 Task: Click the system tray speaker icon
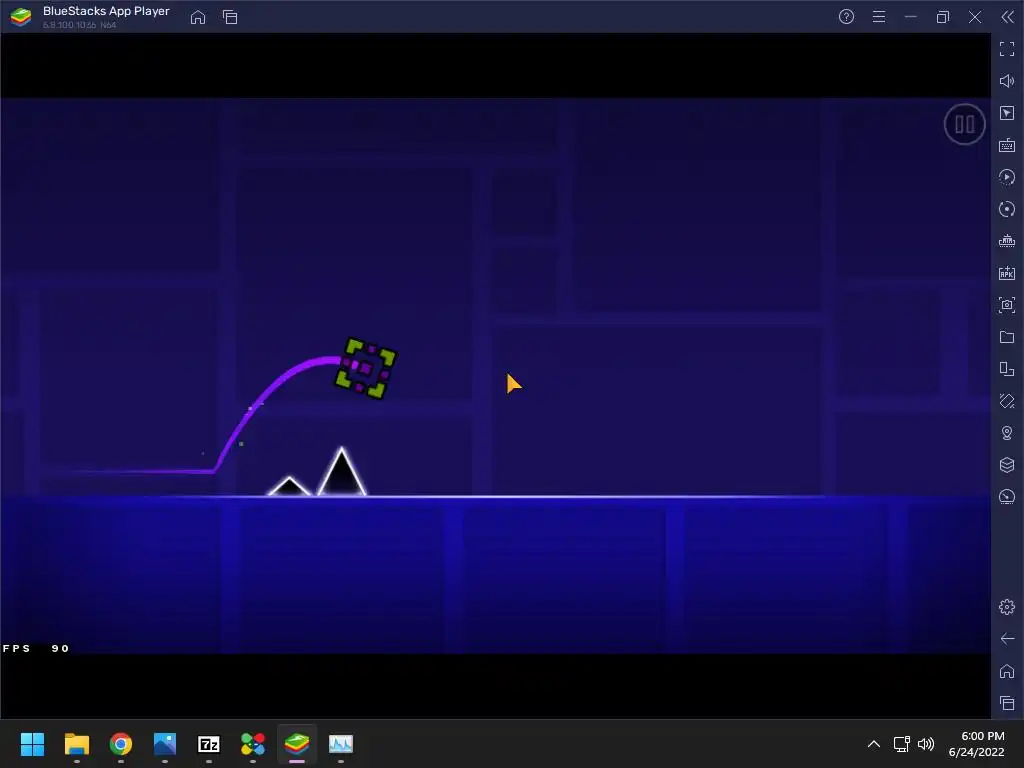point(926,744)
